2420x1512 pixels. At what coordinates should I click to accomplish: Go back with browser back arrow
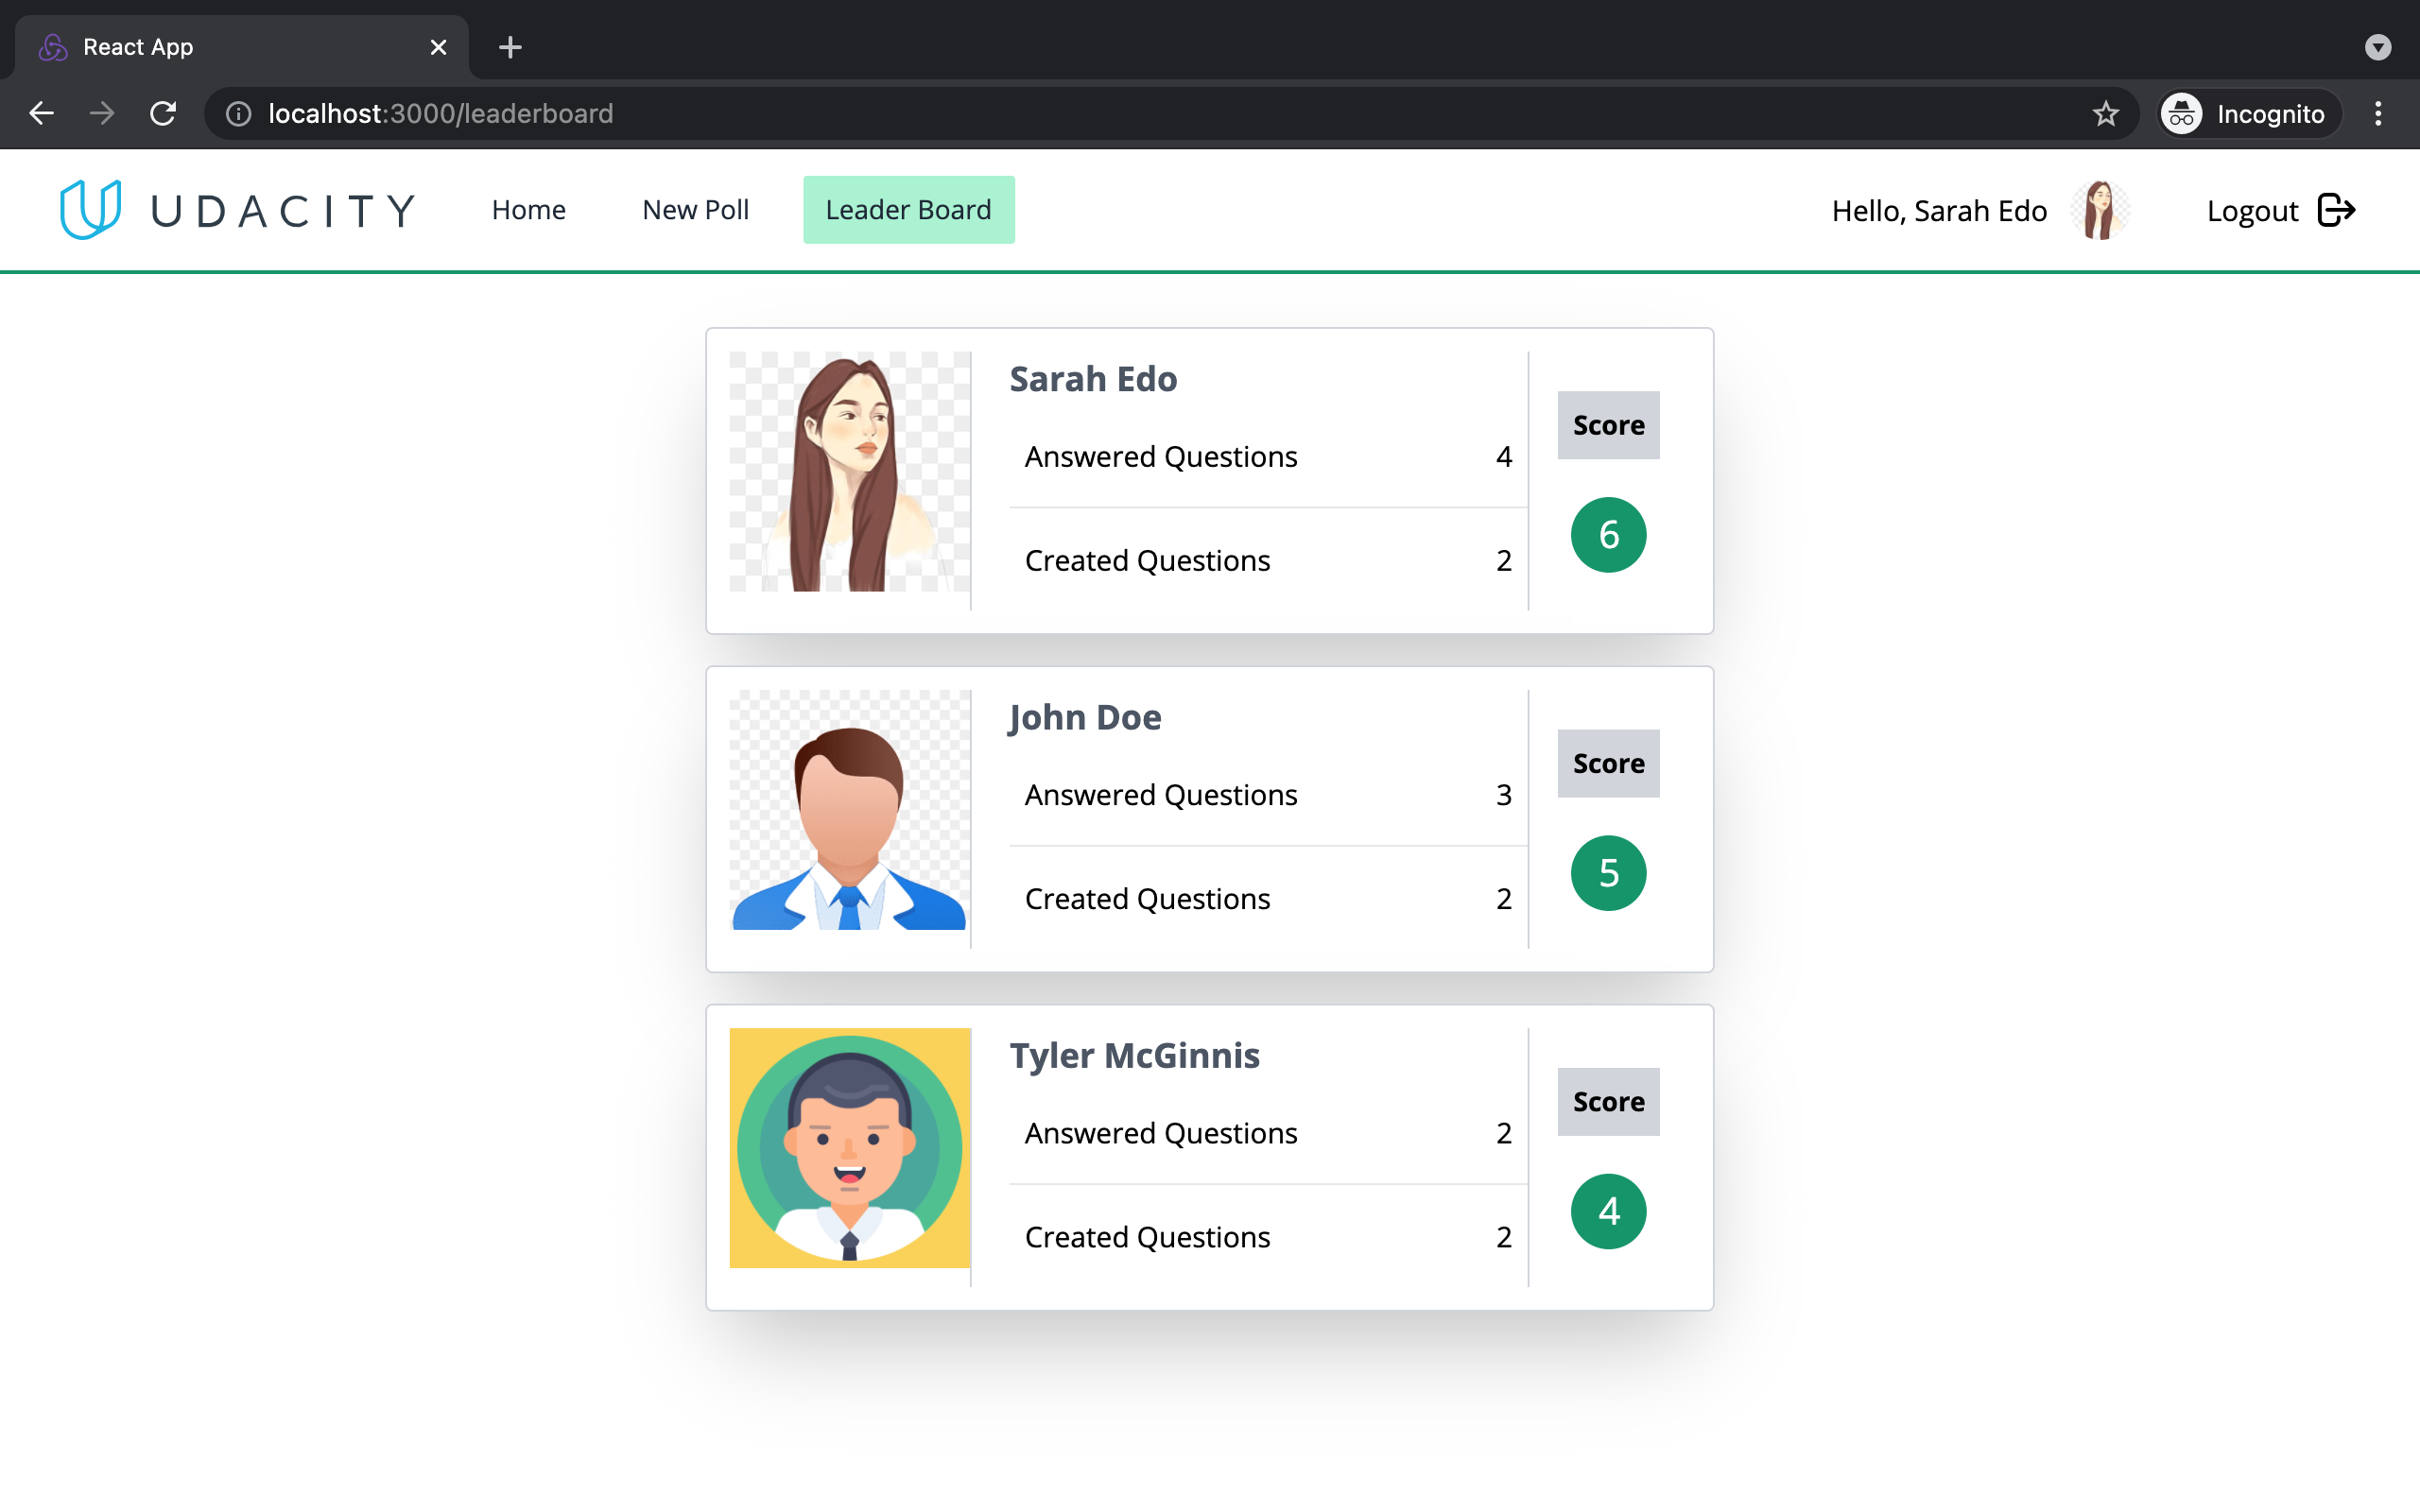coord(41,114)
